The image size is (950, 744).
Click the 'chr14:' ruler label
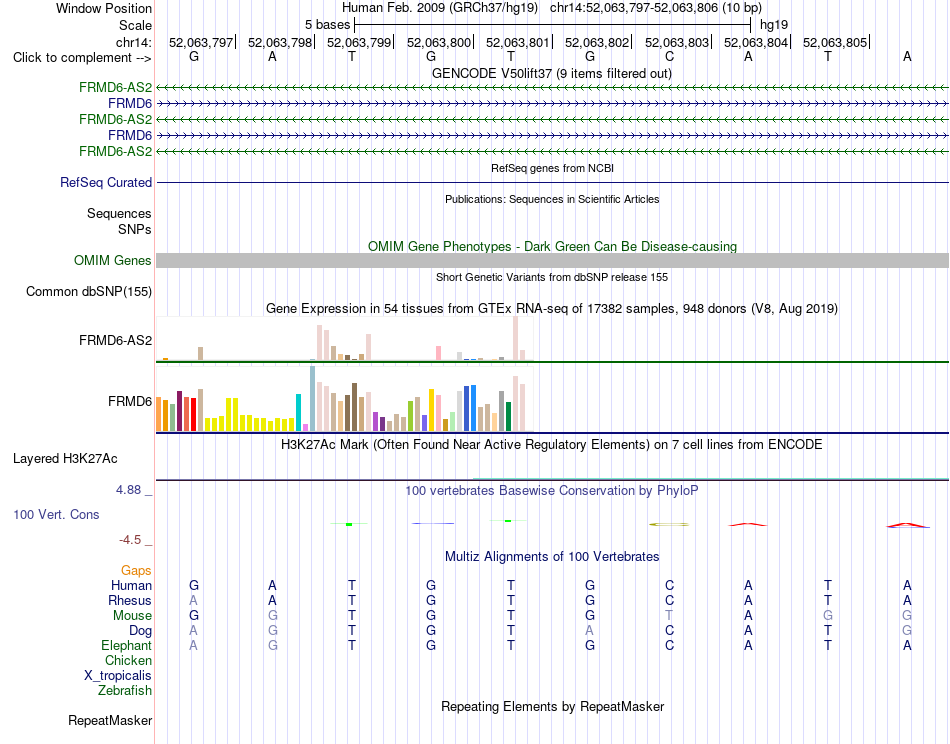coord(134,42)
